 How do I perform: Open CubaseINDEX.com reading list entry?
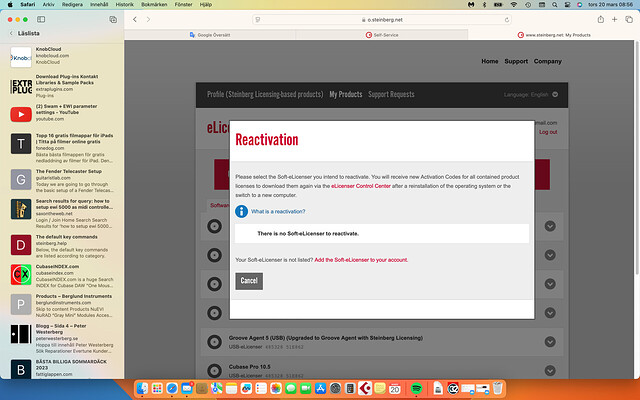pyautogui.click(x=62, y=276)
